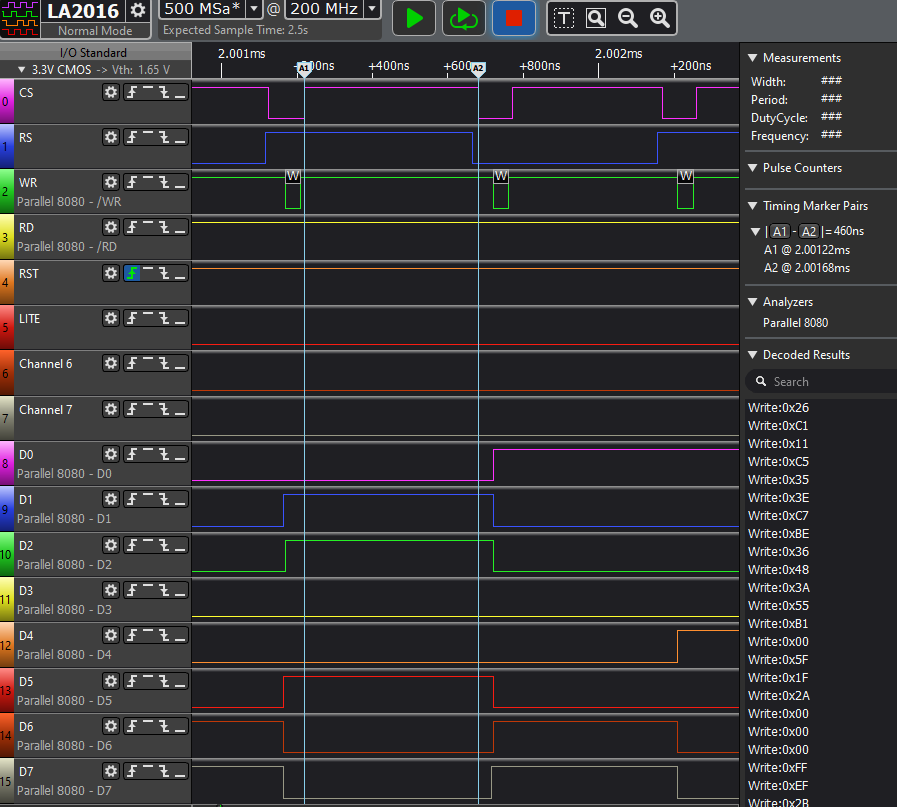This screenshot has width=897, height=807.
Task: Enable low level trigger on RD
Action: click(x=180, y=227)
